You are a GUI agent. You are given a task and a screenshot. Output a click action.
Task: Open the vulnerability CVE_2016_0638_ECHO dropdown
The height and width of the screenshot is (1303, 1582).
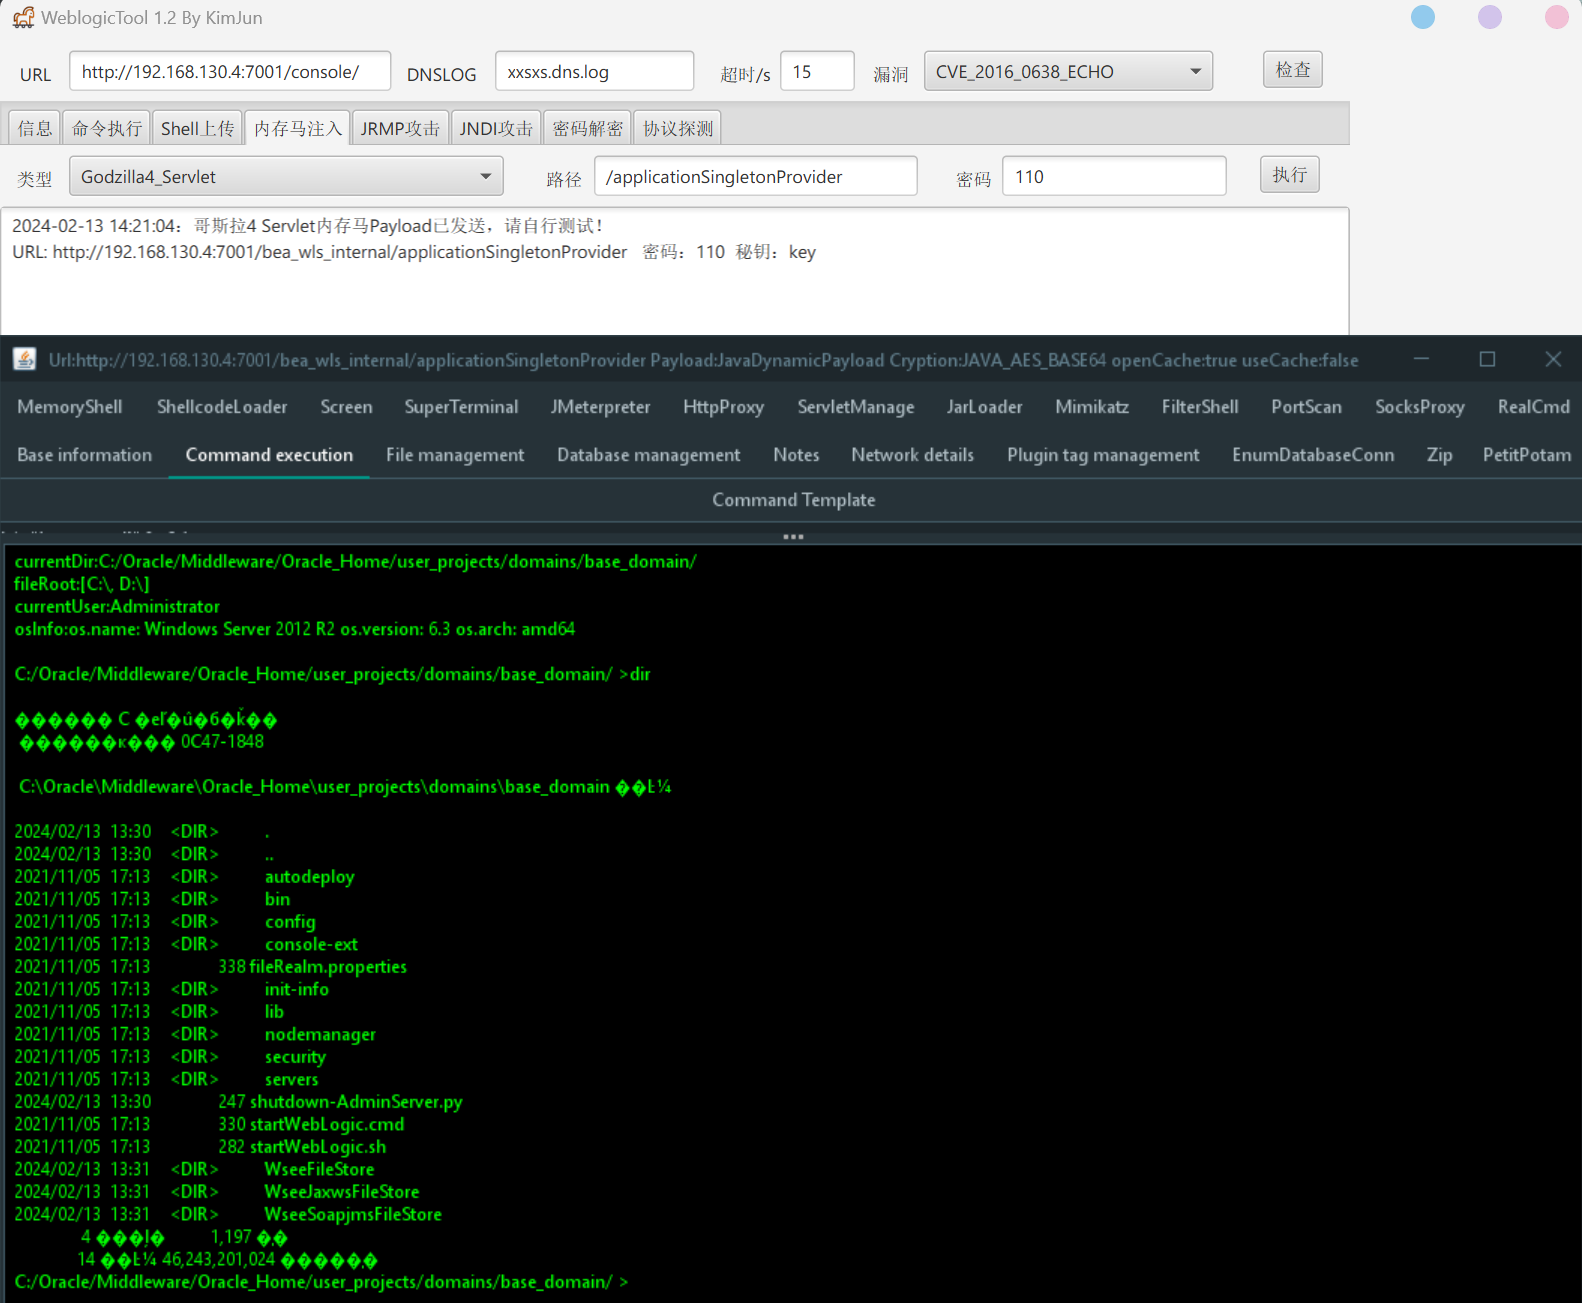tap(1068, 71)
